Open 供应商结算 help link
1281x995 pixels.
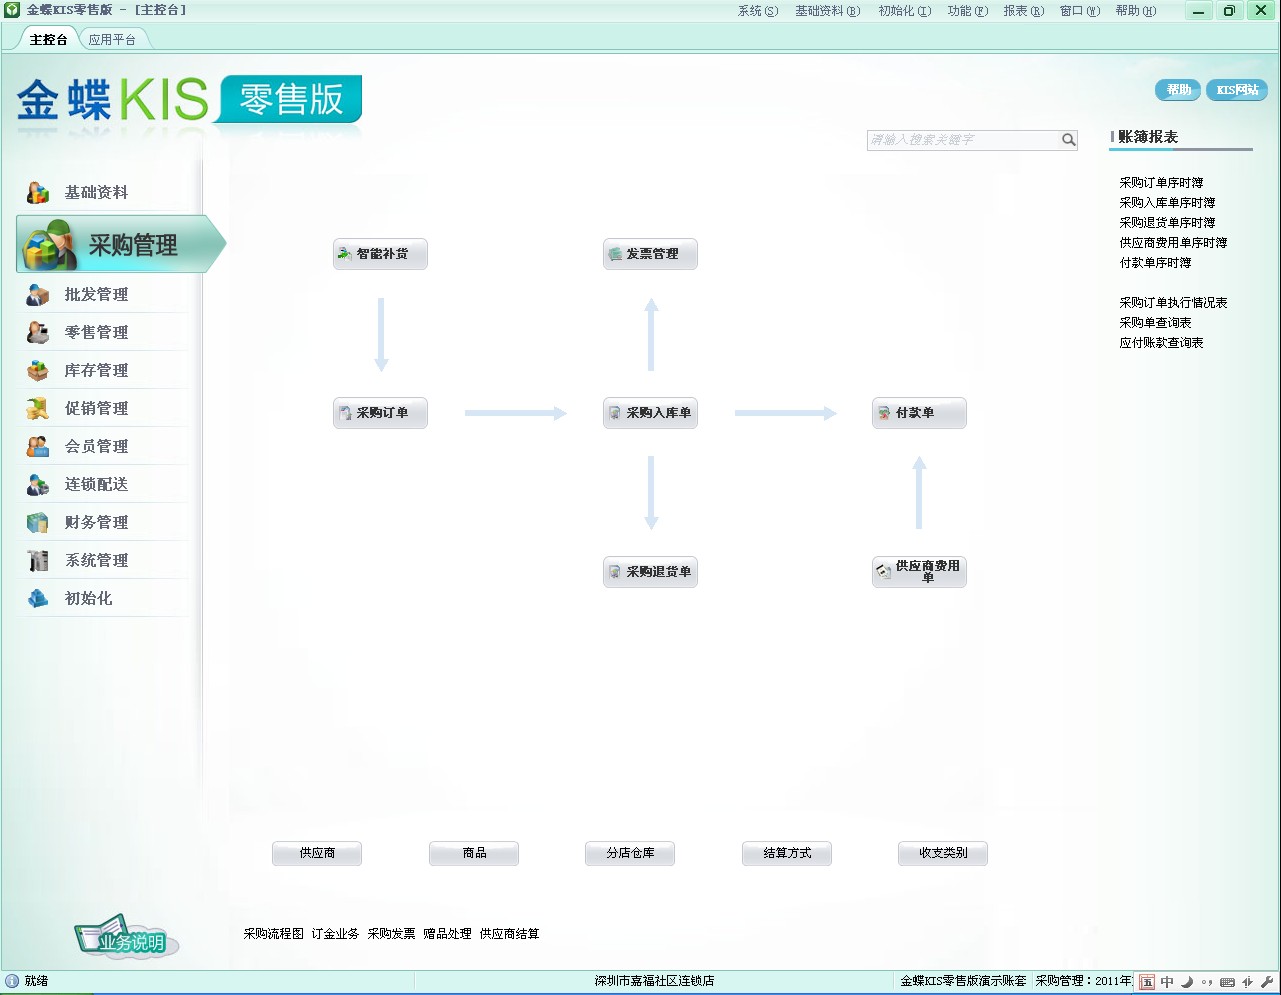509,934
